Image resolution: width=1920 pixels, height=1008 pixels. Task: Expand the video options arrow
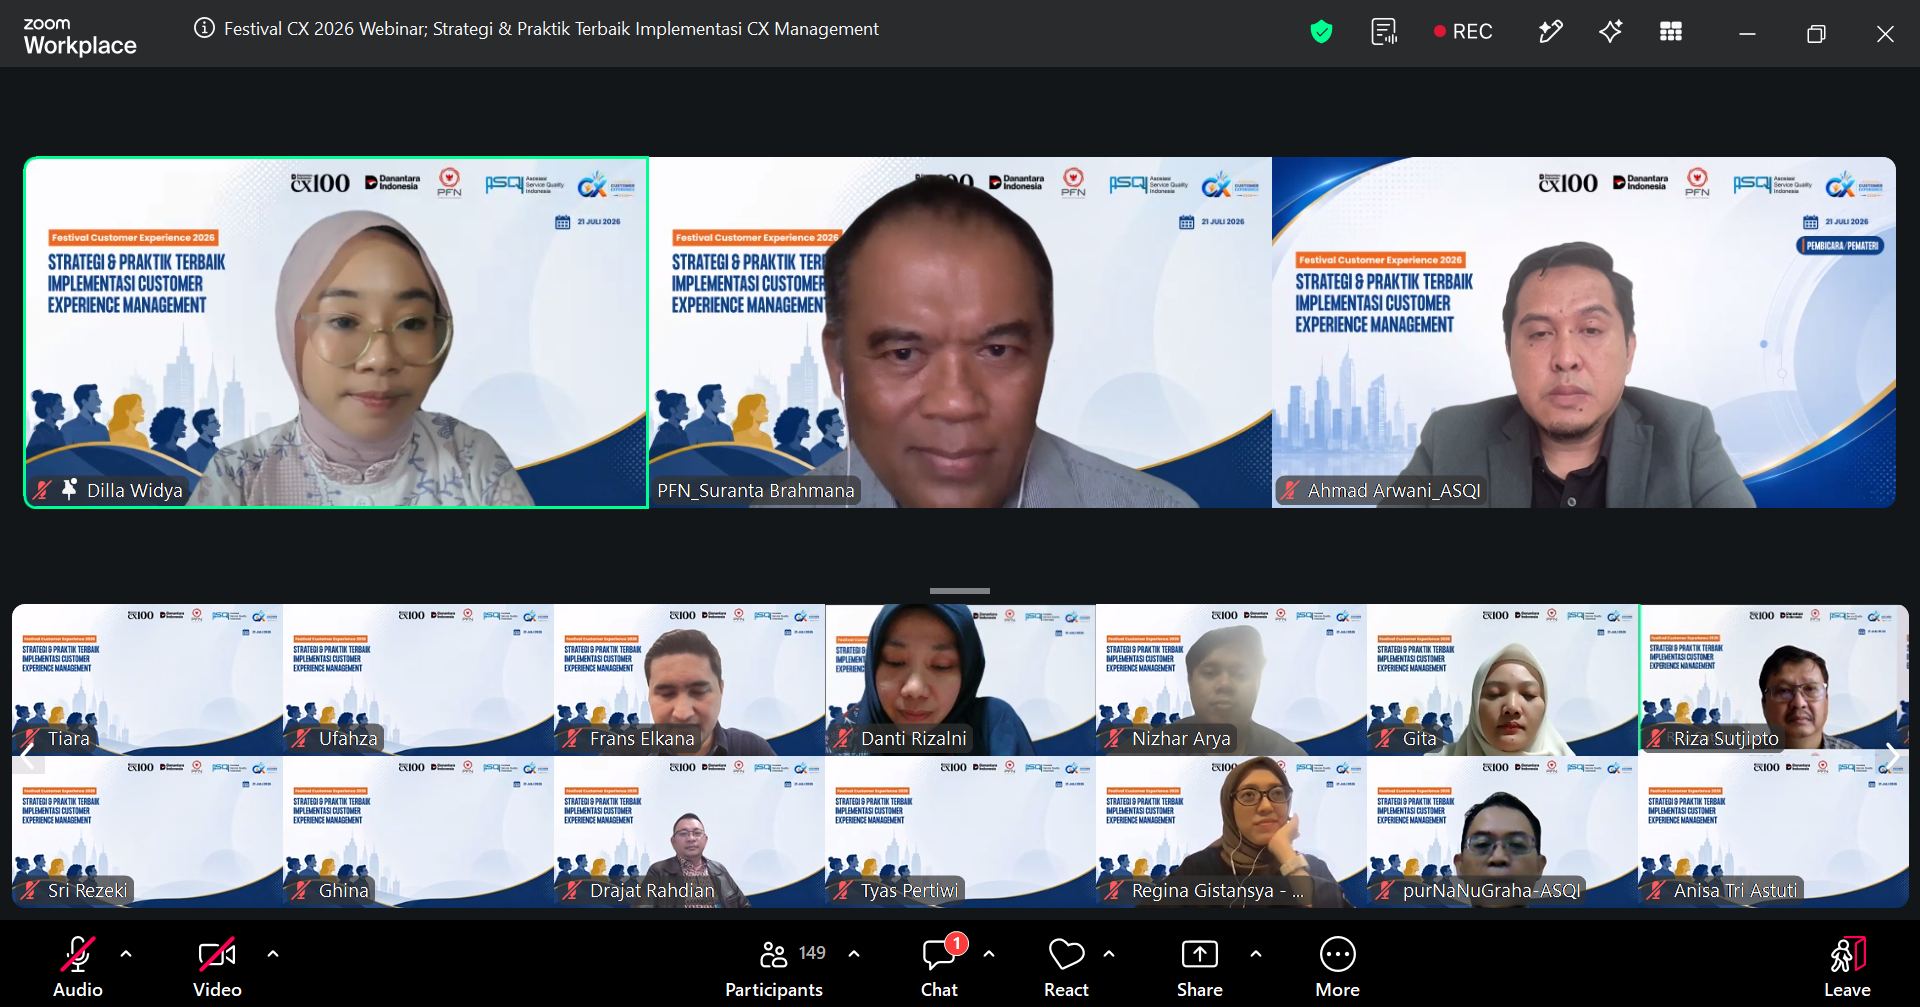click(273, 954)
